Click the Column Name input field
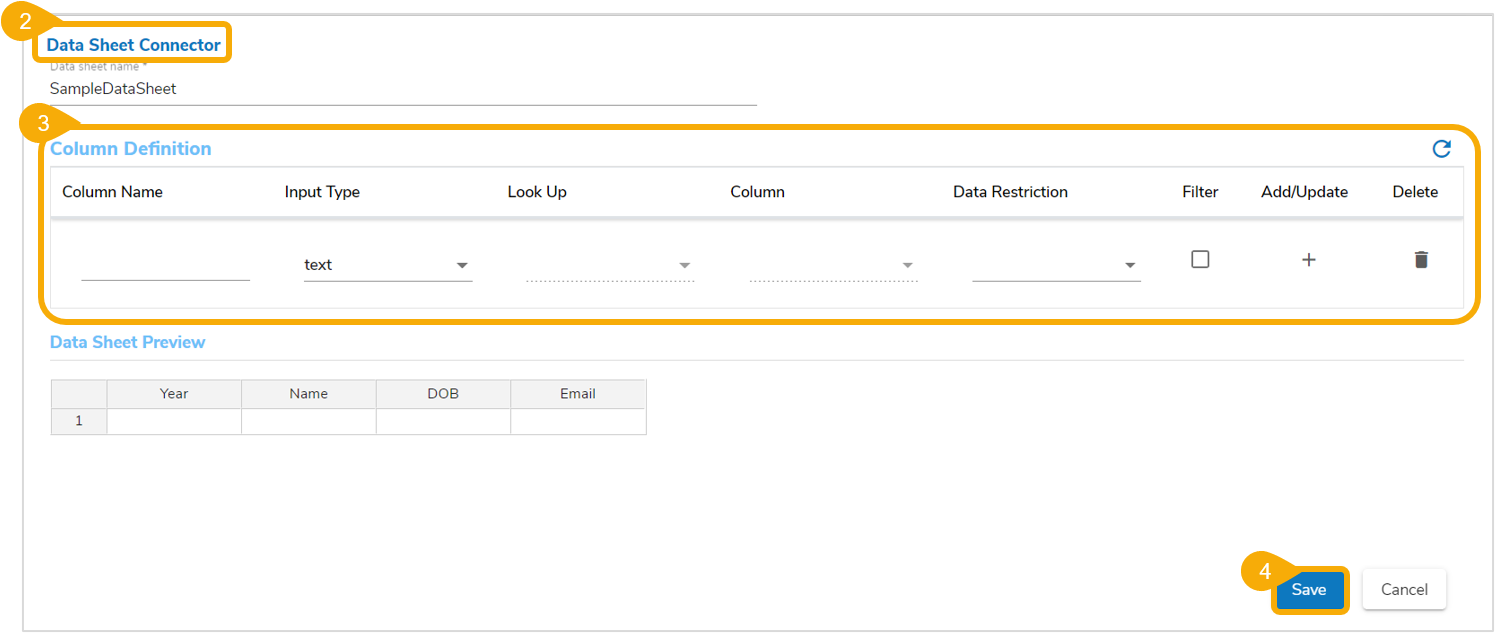Image resolution: width=1498 pixels, height=636 pixels. 165,265
